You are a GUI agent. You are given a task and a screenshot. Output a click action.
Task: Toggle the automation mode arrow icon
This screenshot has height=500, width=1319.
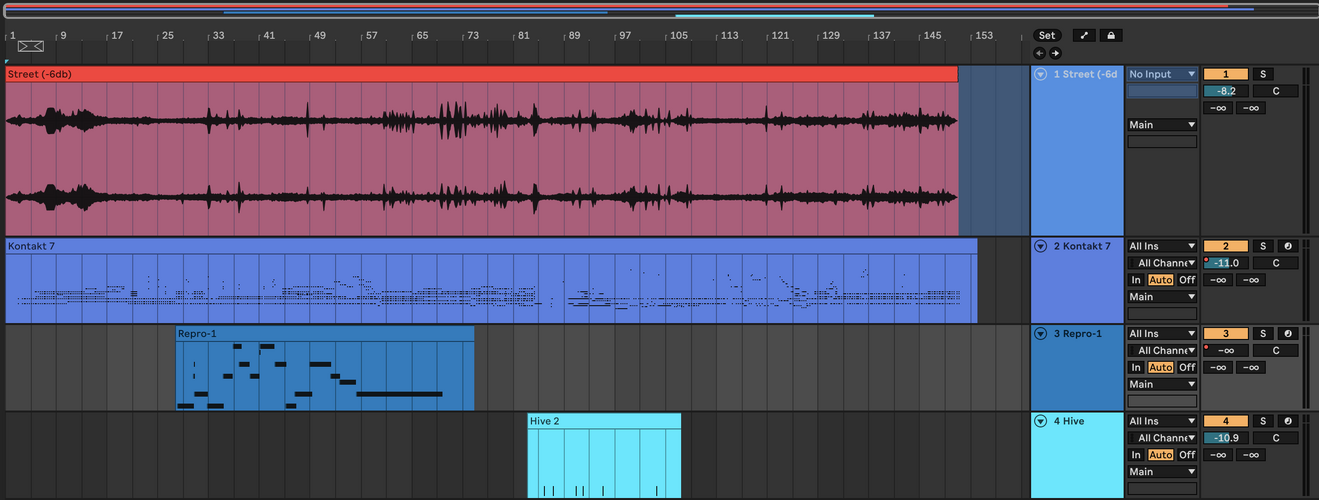coord(1084,35)
